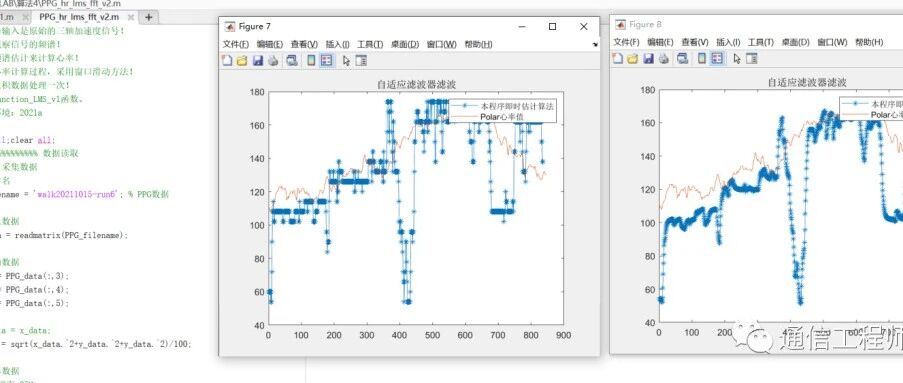Toggle Edit Plot arrow tool in Figure 7
This screenshot has width=903, height=383.
[x=346, y=60]
